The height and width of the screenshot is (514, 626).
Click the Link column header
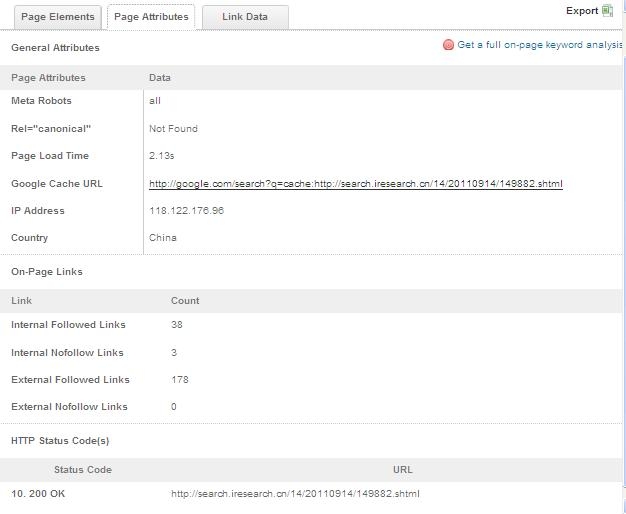click(x=22, y=301)
